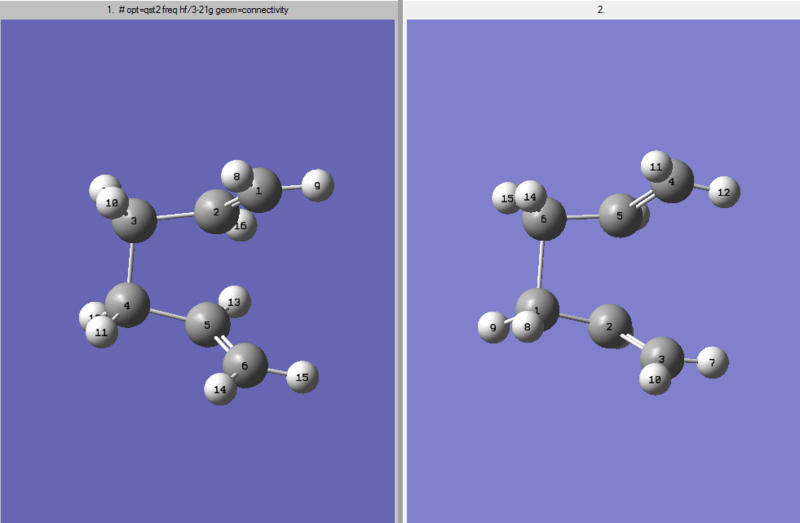This screenshot has width=800, height=523.
Task: Select hydrogen atom 10 in view 1
Action: point(112,203)
